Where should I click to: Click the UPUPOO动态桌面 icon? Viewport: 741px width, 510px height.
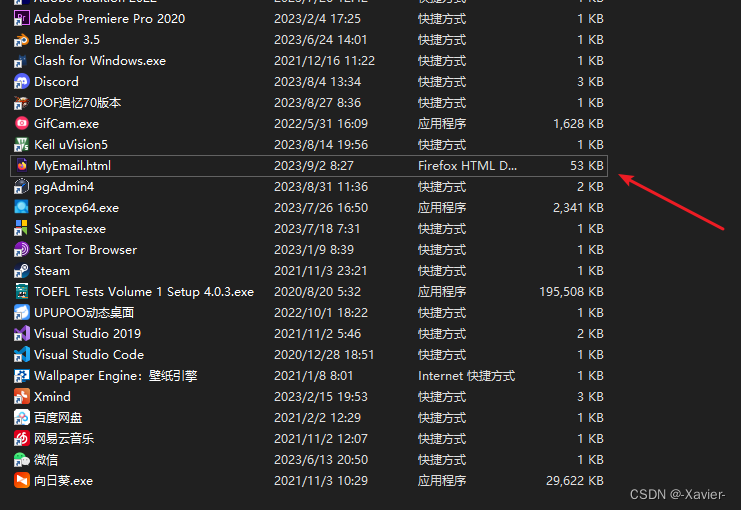(21, 312)
